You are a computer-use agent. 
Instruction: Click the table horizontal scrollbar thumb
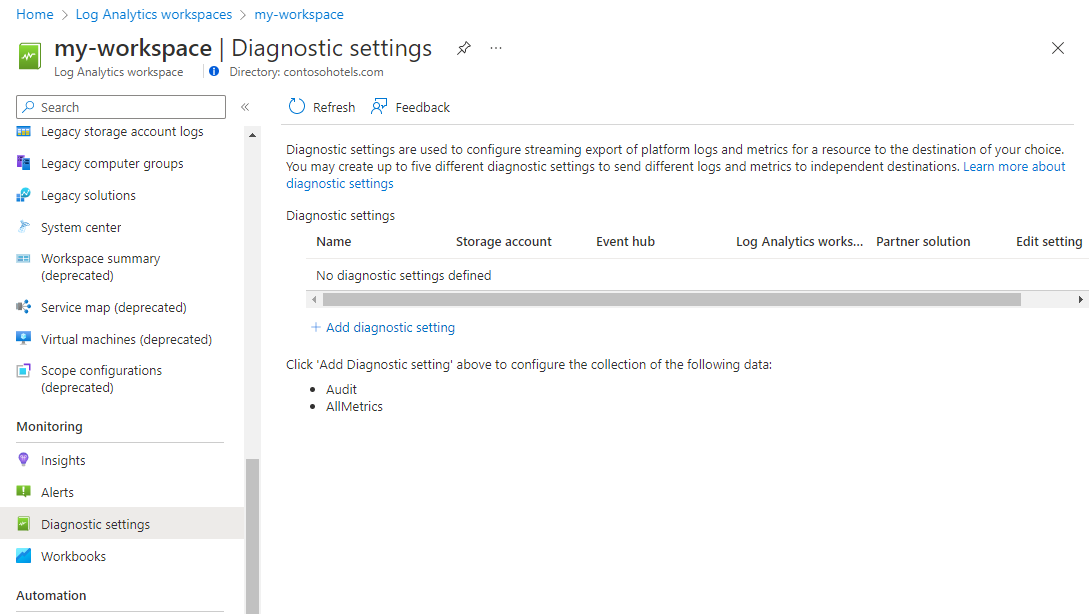(x=672, y=299)
